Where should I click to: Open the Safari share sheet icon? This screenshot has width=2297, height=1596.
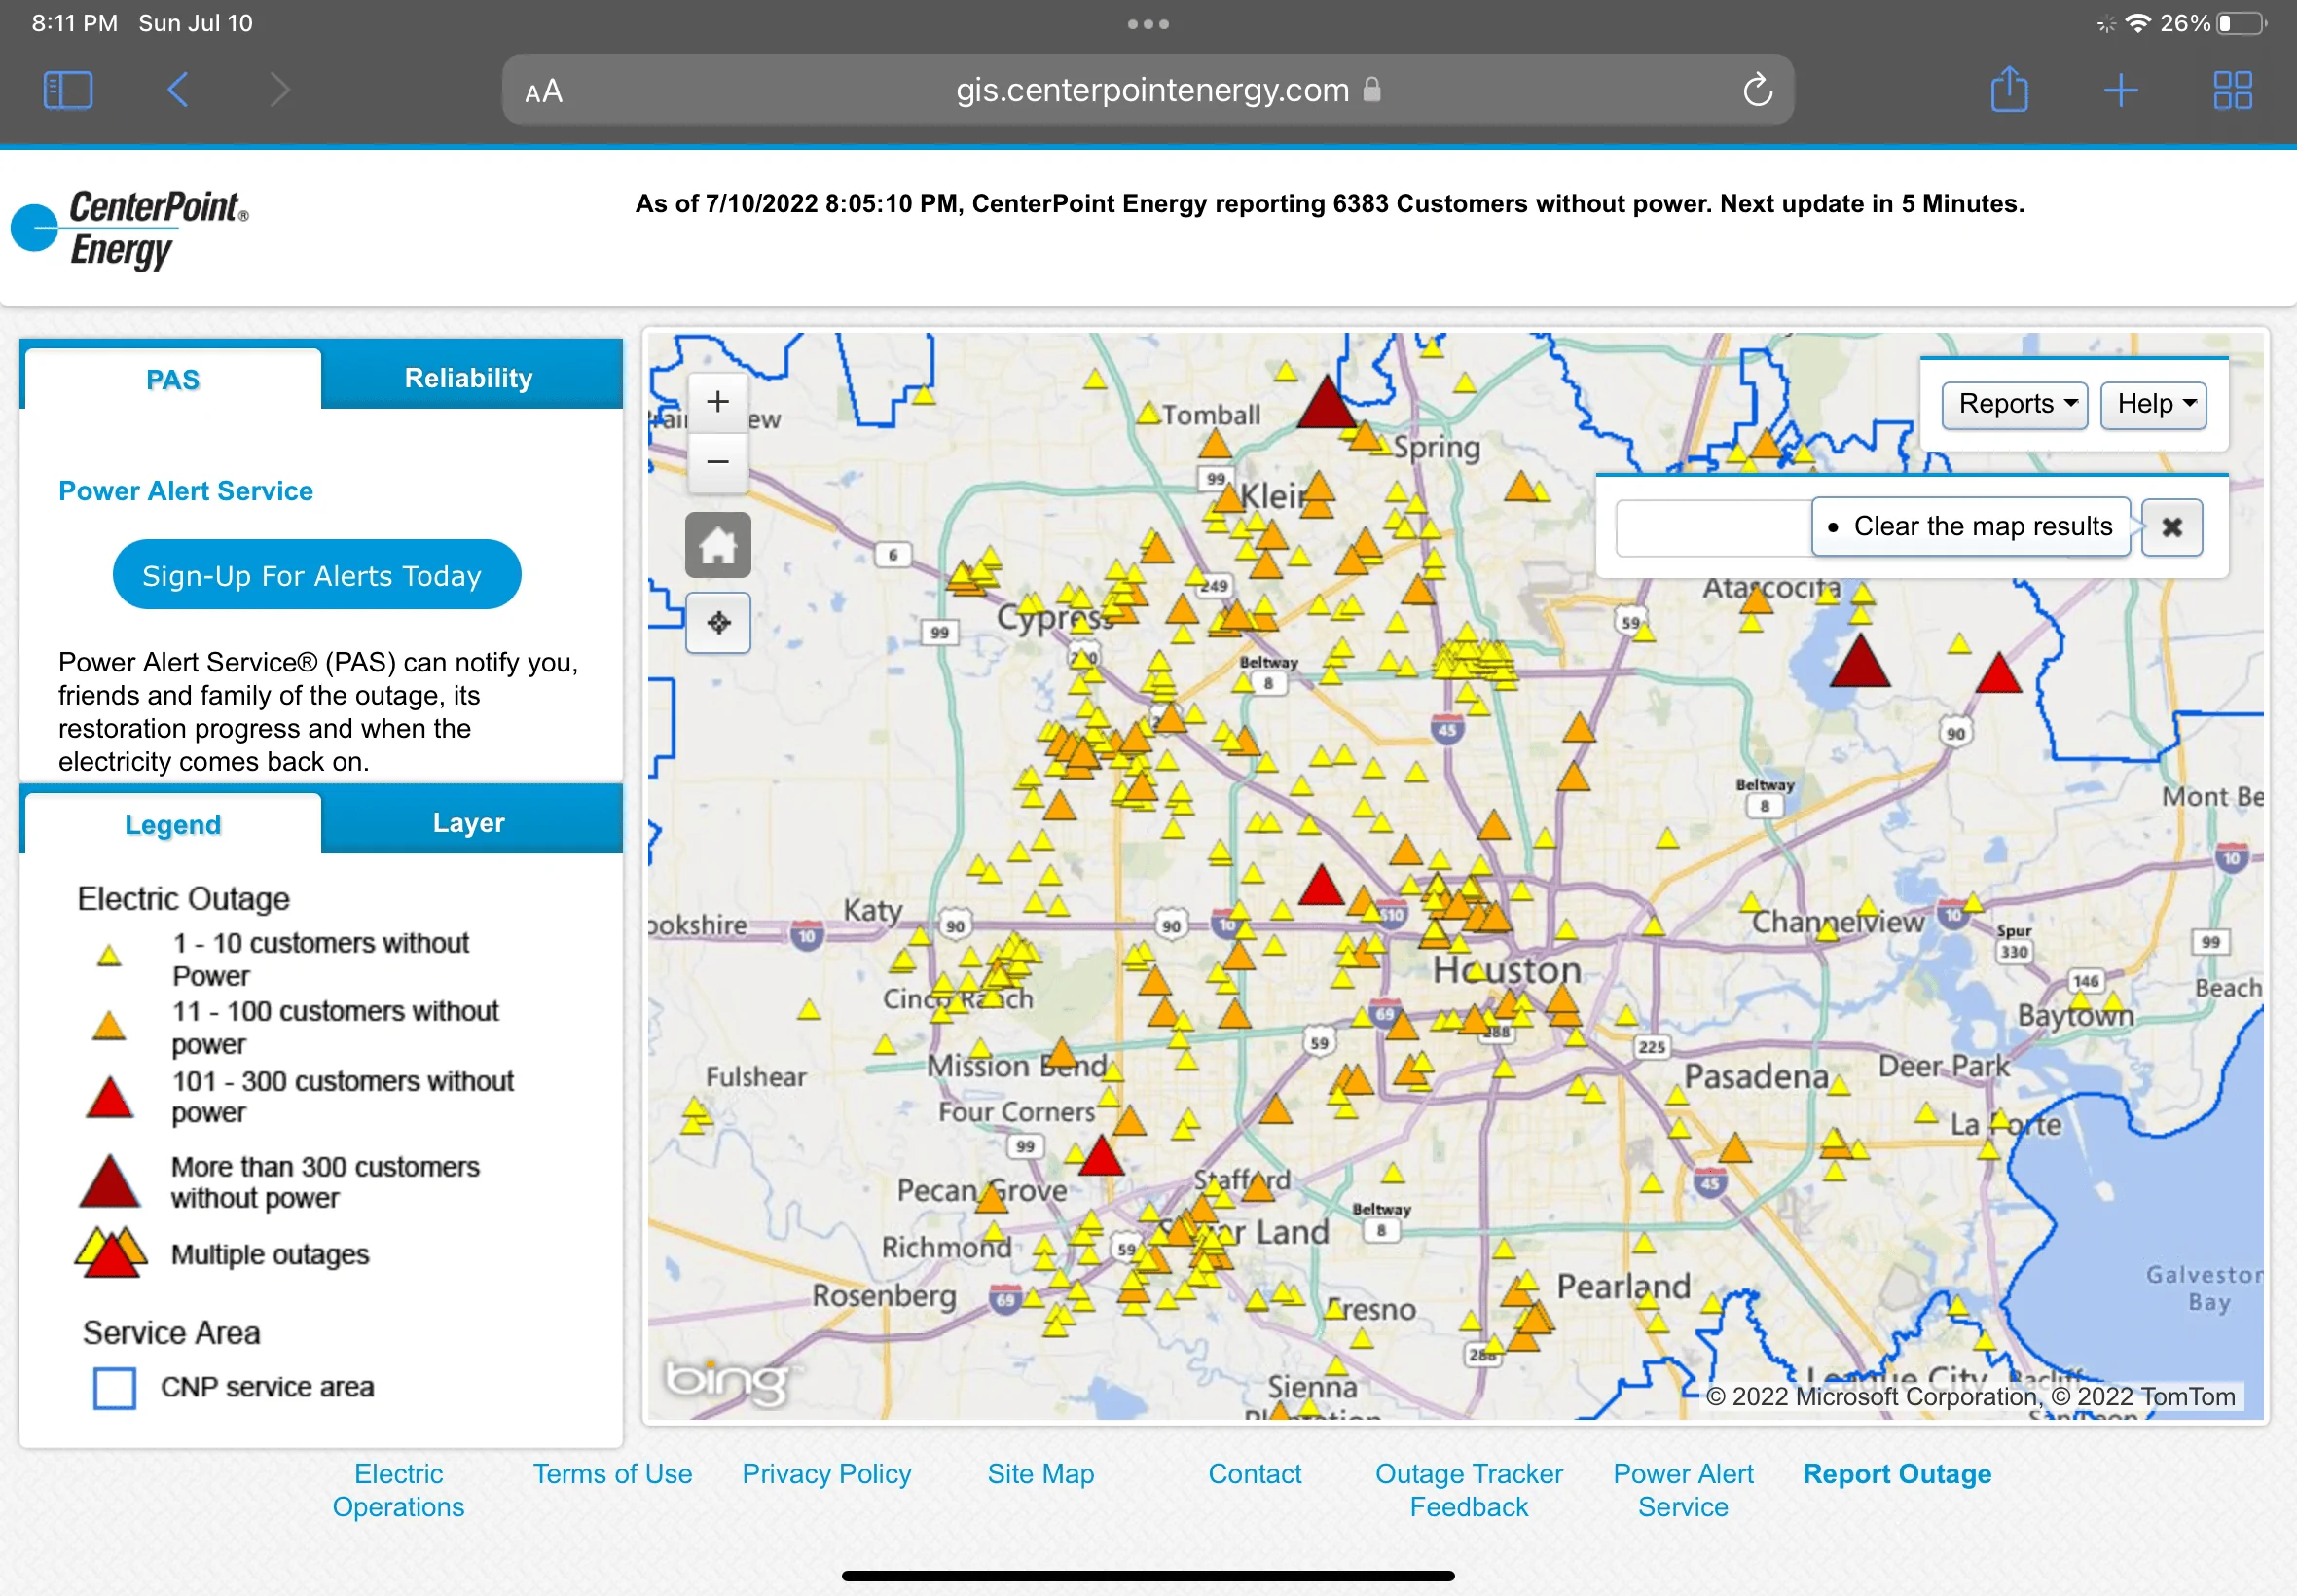pos(2009,89)
